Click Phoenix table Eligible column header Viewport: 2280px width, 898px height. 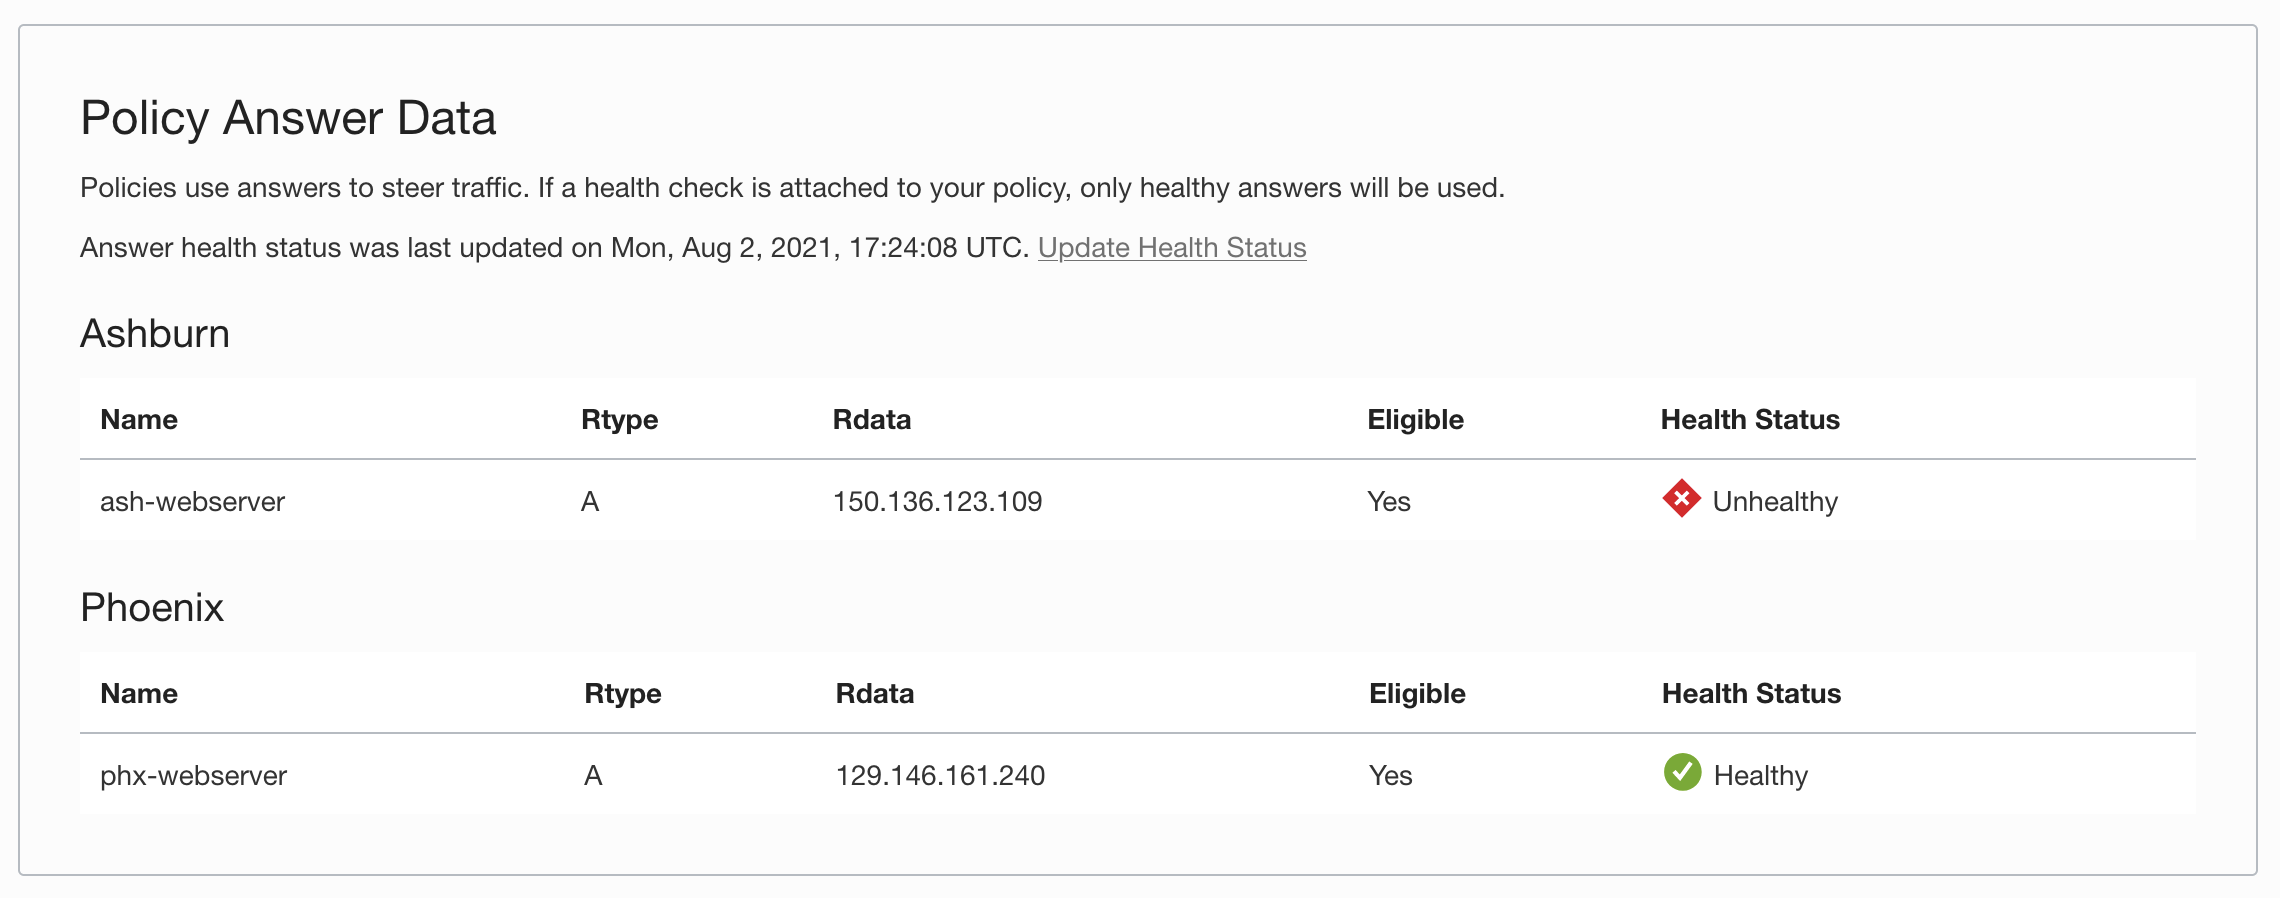pyautogui.click(x=1417, y=694)
